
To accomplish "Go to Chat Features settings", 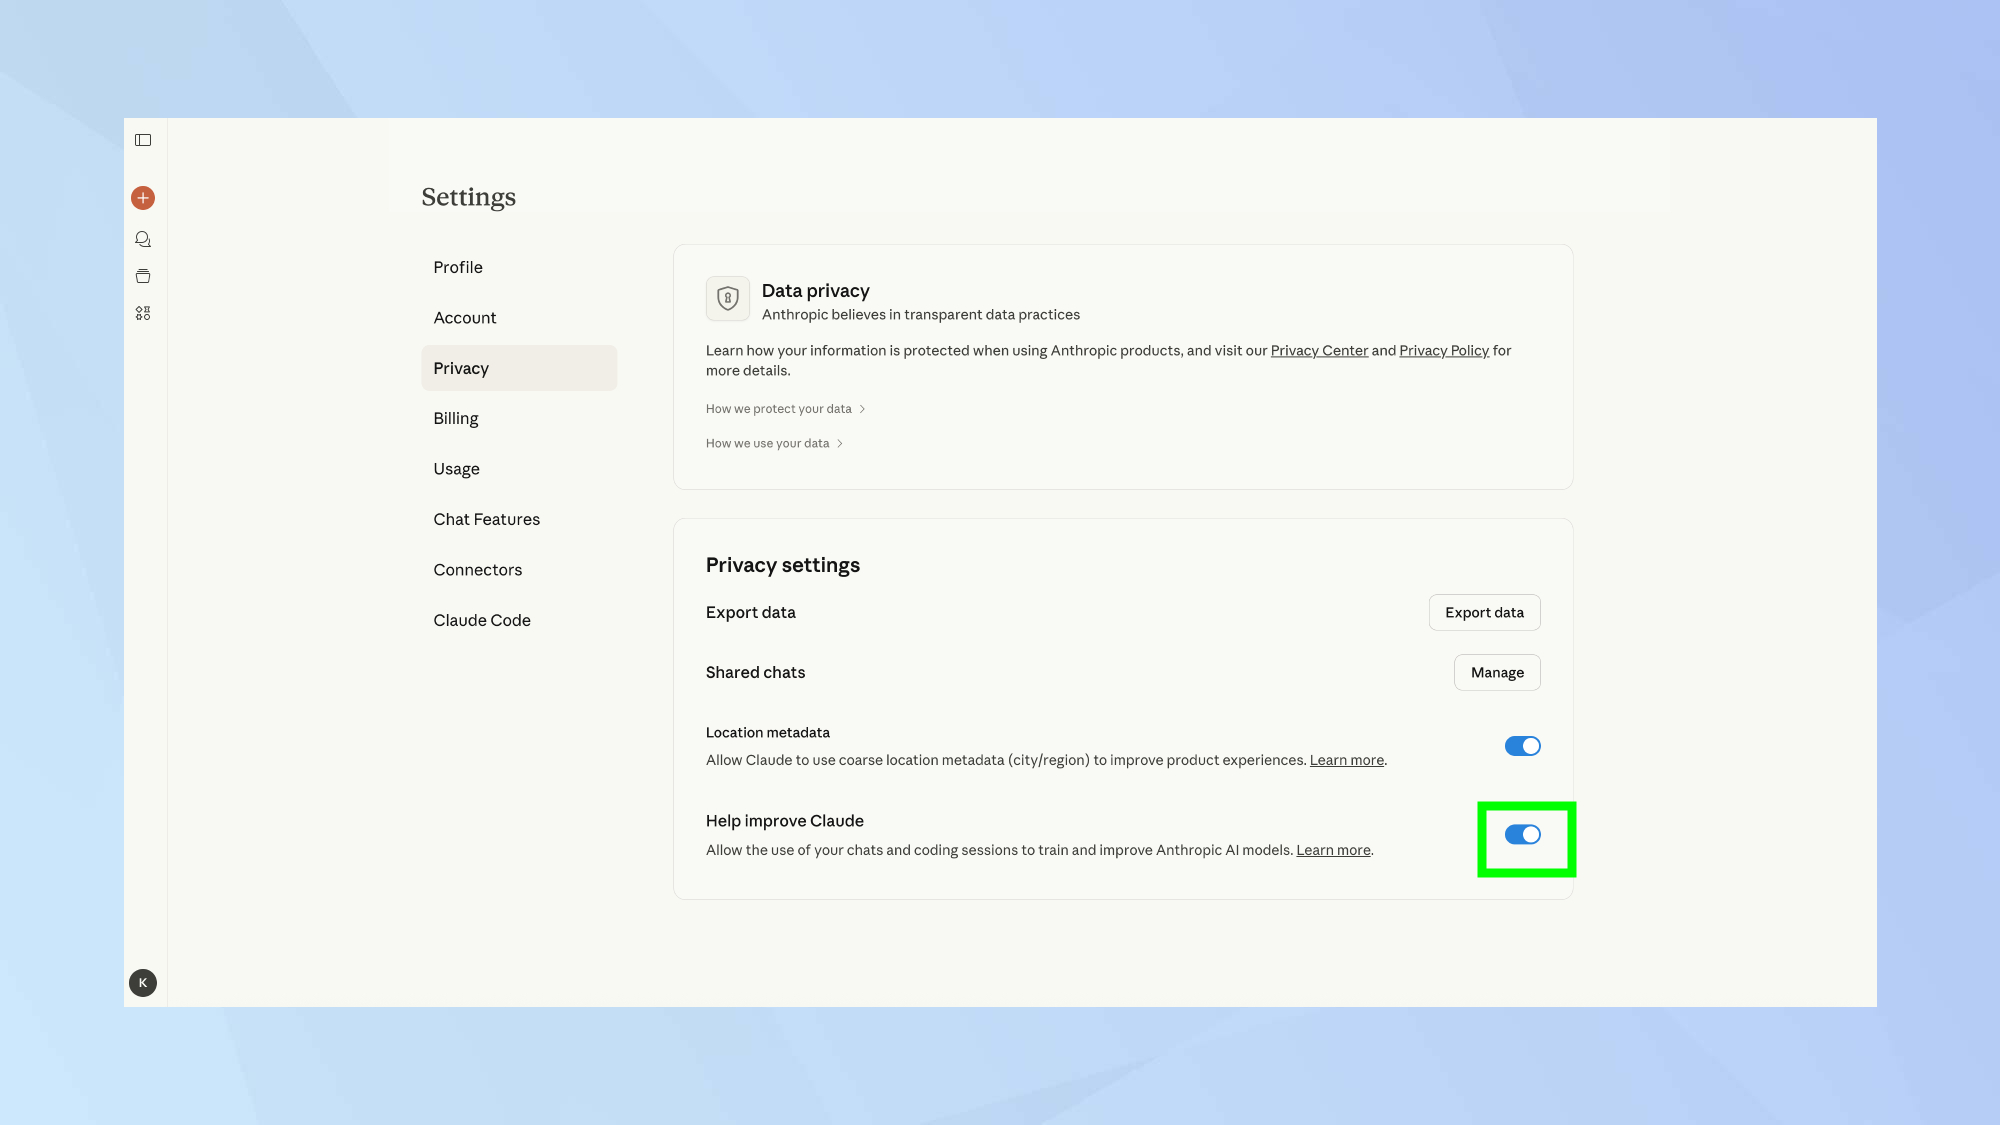I will [x=486, y=519].
